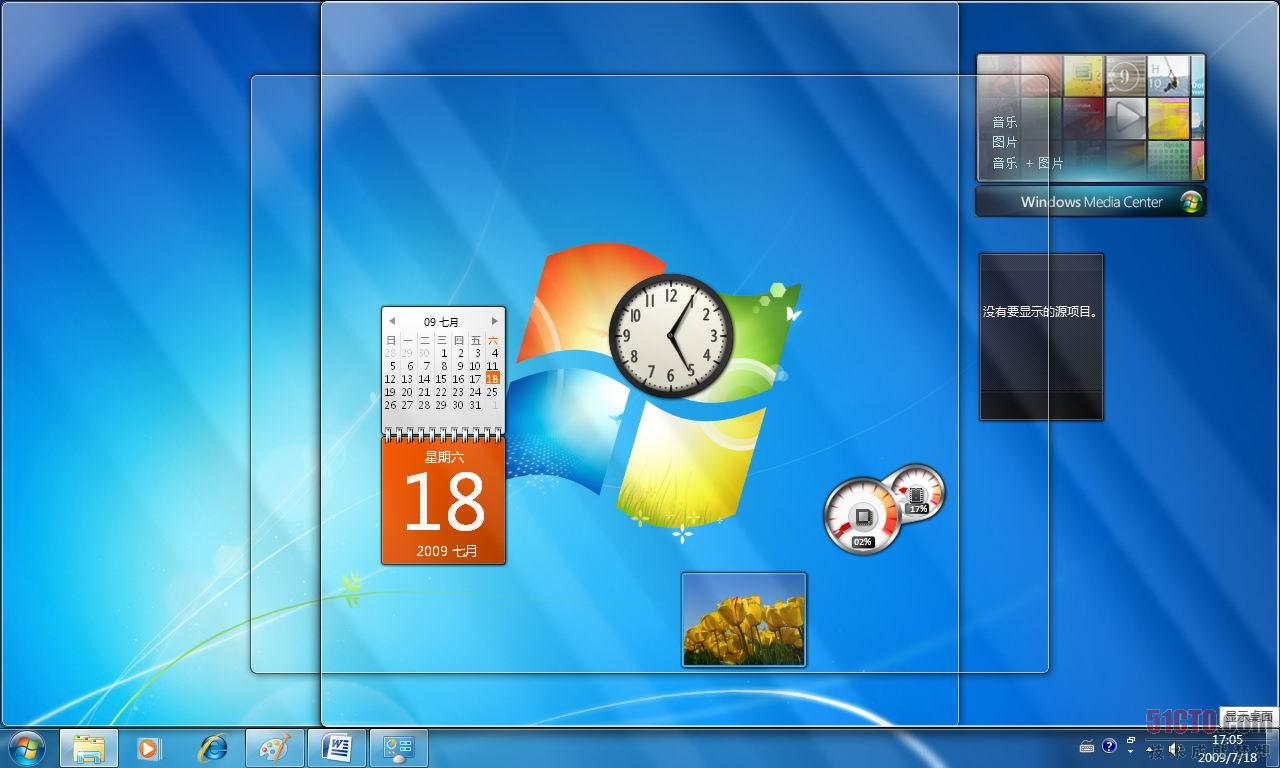
Task: Click the orange '星期六 18' day panel
Action: (443, 500)
